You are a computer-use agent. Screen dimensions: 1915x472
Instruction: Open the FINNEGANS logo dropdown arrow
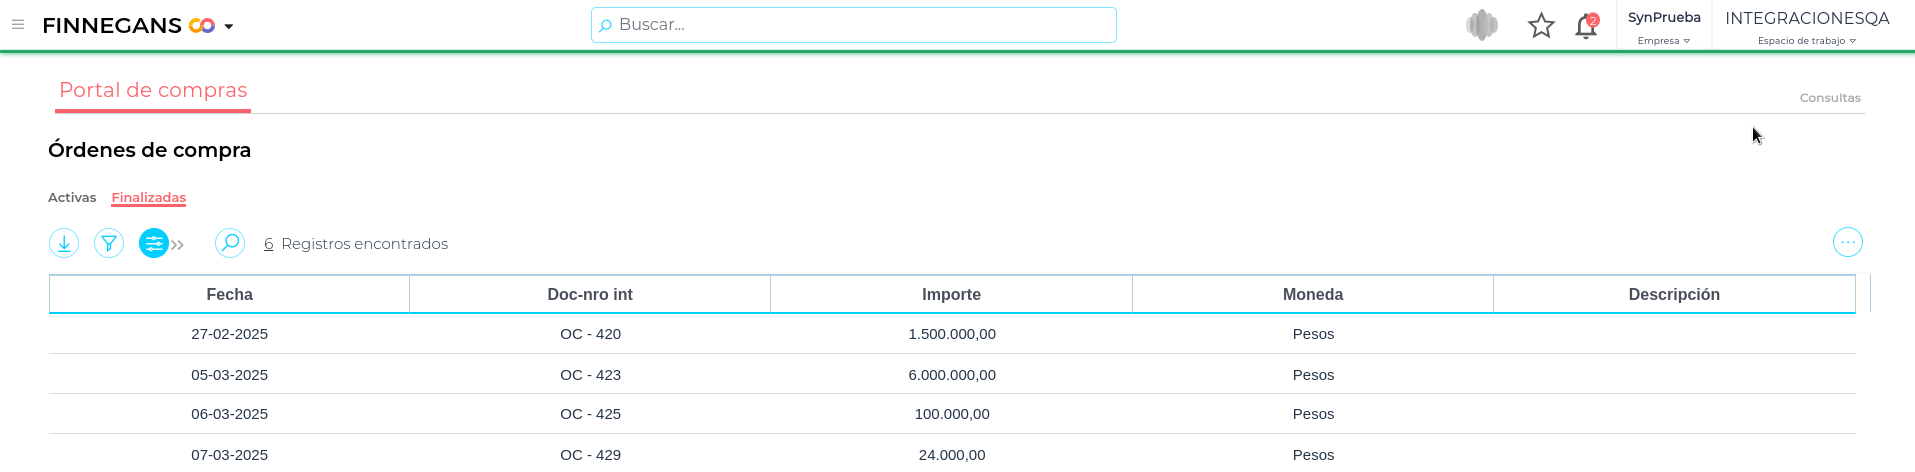[x=229, y=26]
